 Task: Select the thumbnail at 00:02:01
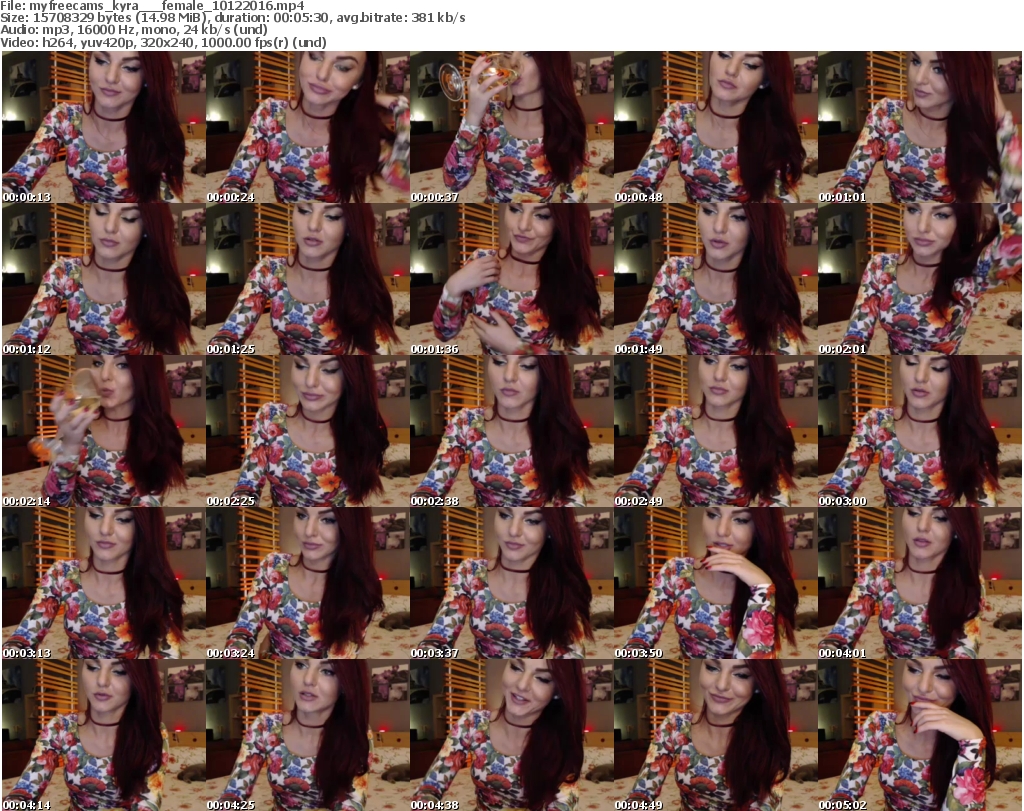[x=920, y=279]
